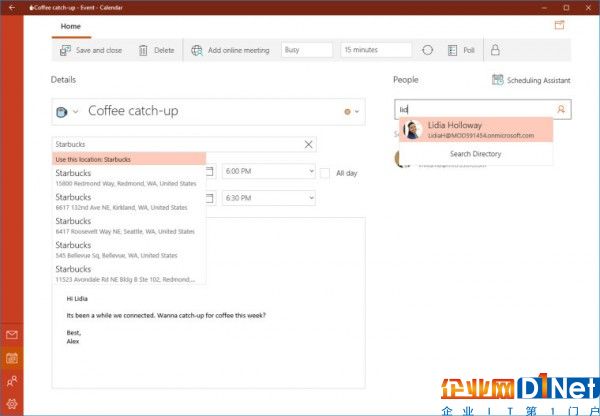The width and height of the screenshot is (600, 416).
Task: Select Starbucks on Roosevelt Way NE, Seattle
Action: [129, 226]
